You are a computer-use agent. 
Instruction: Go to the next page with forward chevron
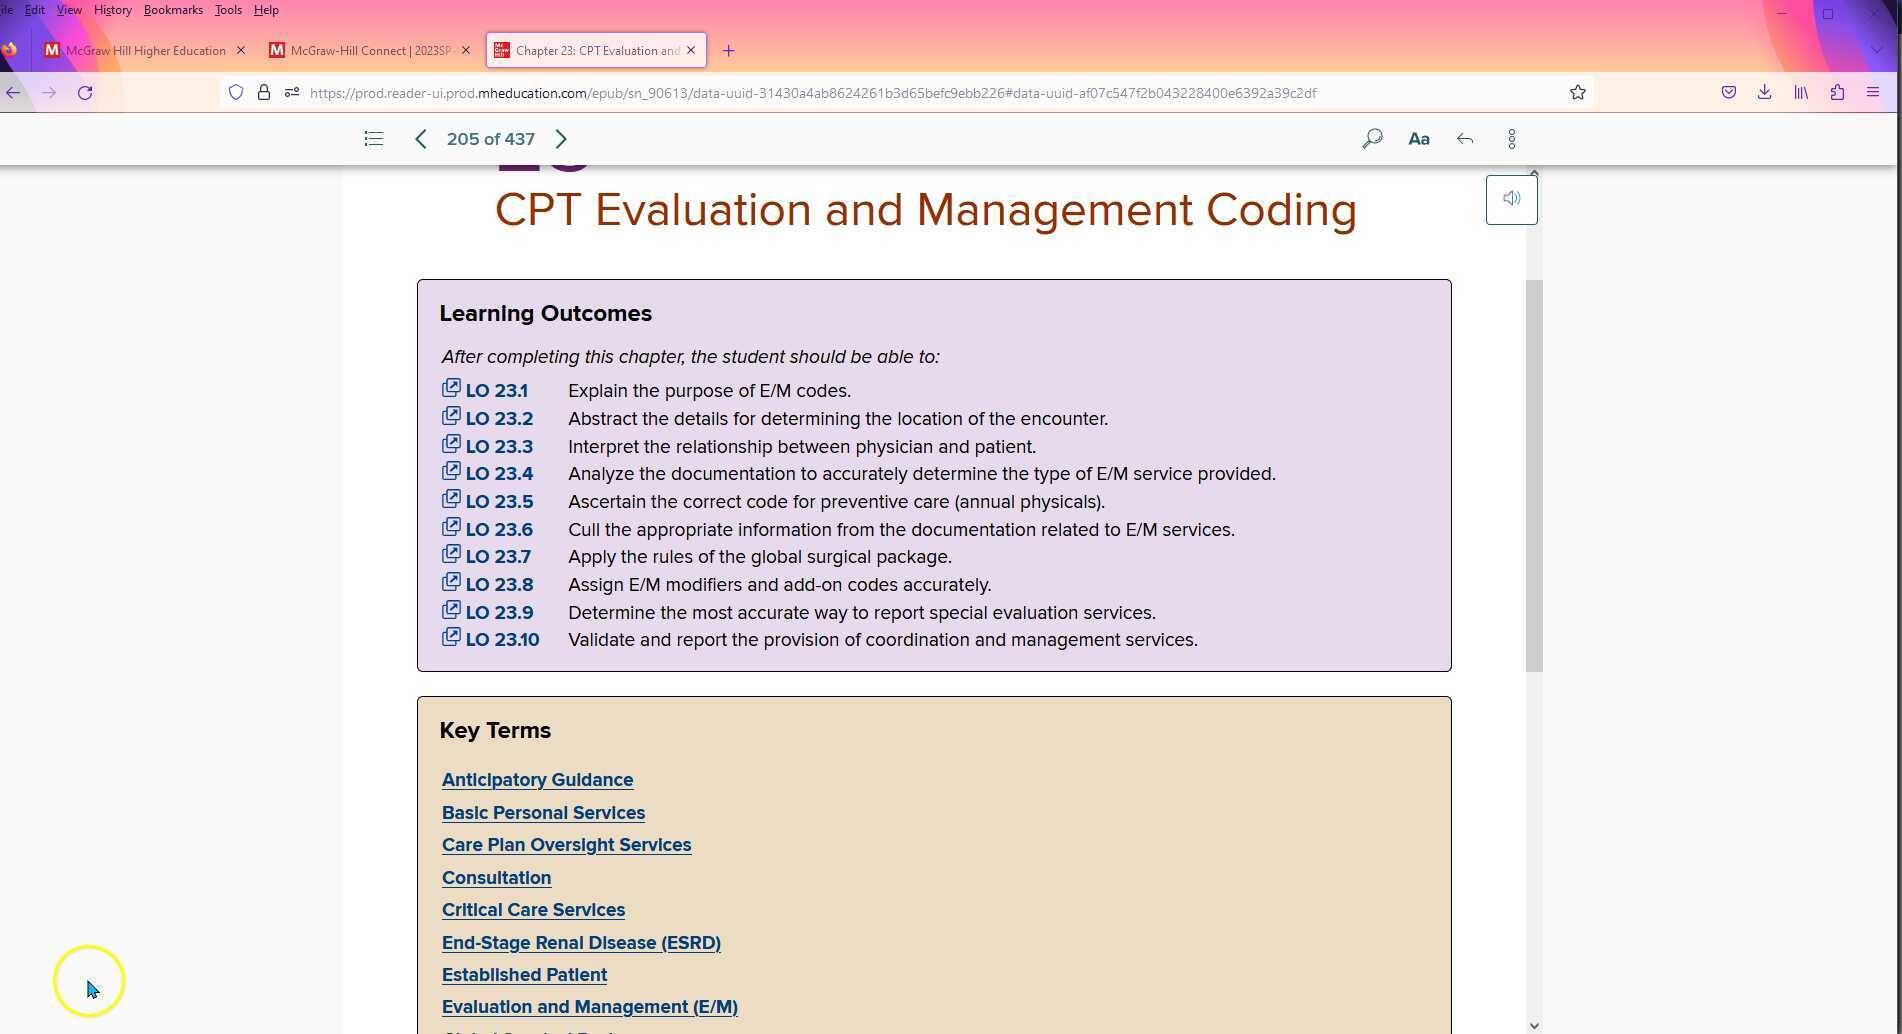click(561, 138)
